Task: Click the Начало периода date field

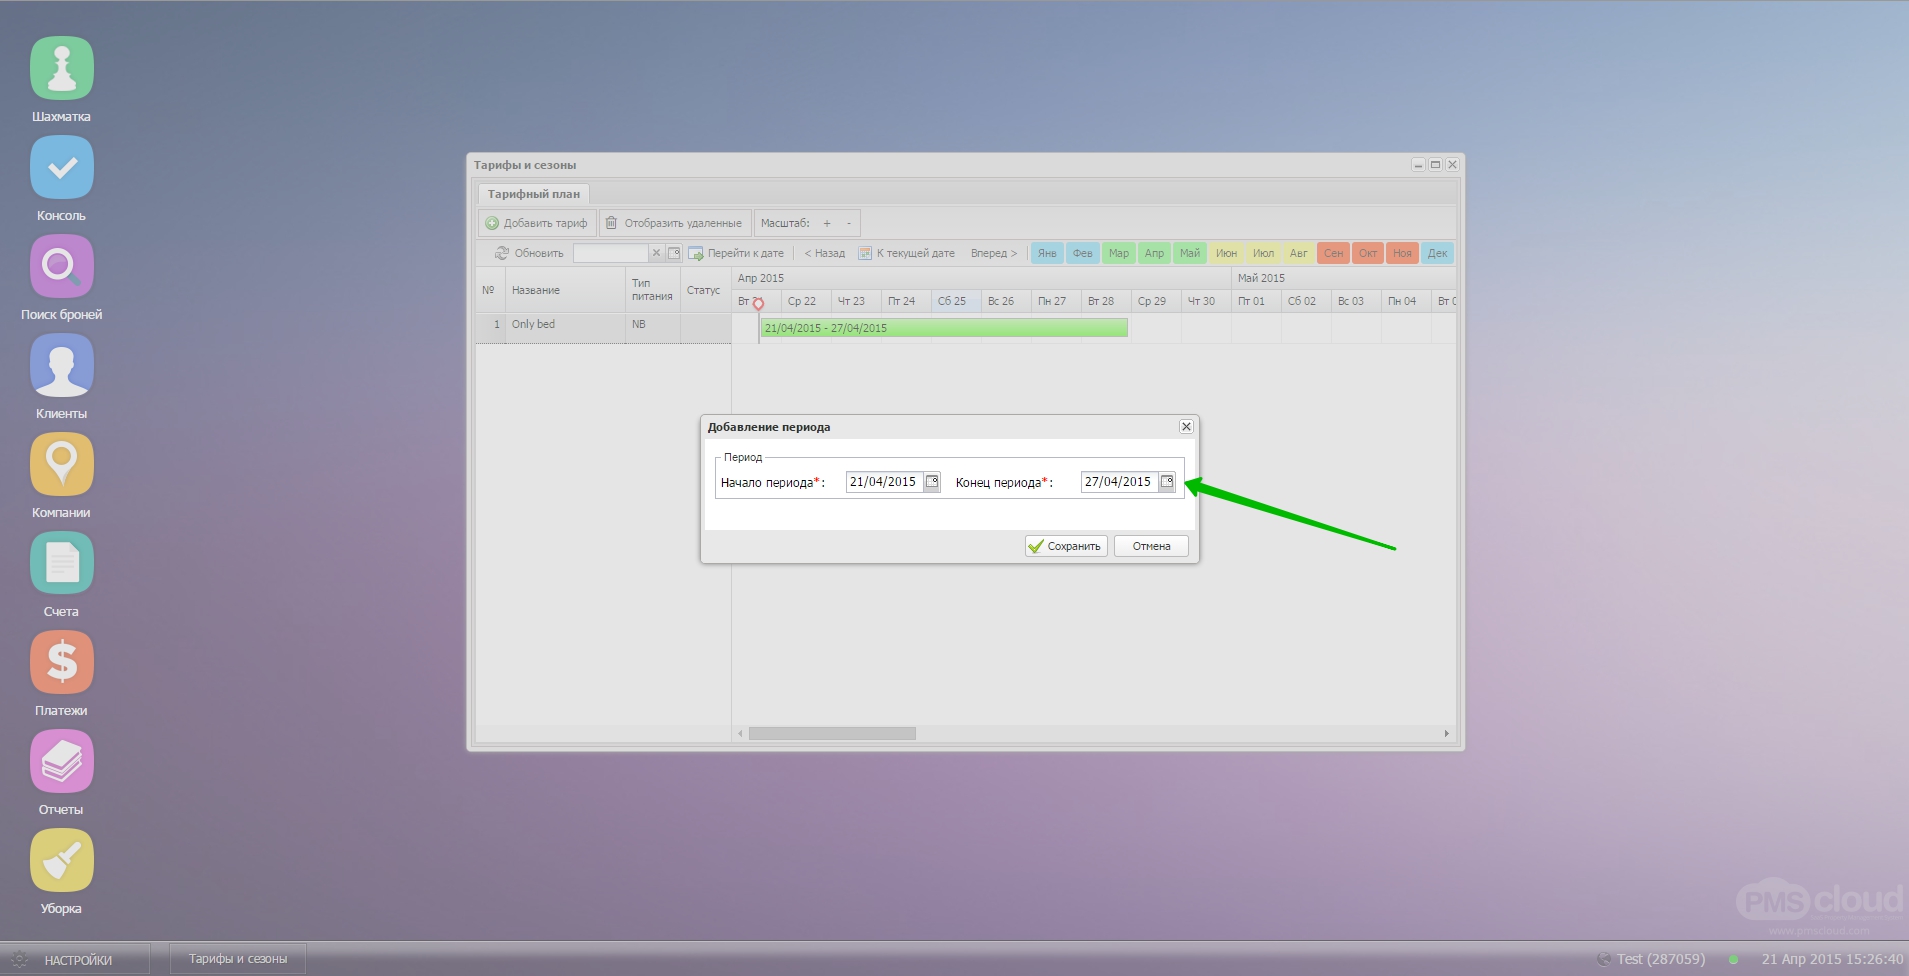Action: pos(884,482)
